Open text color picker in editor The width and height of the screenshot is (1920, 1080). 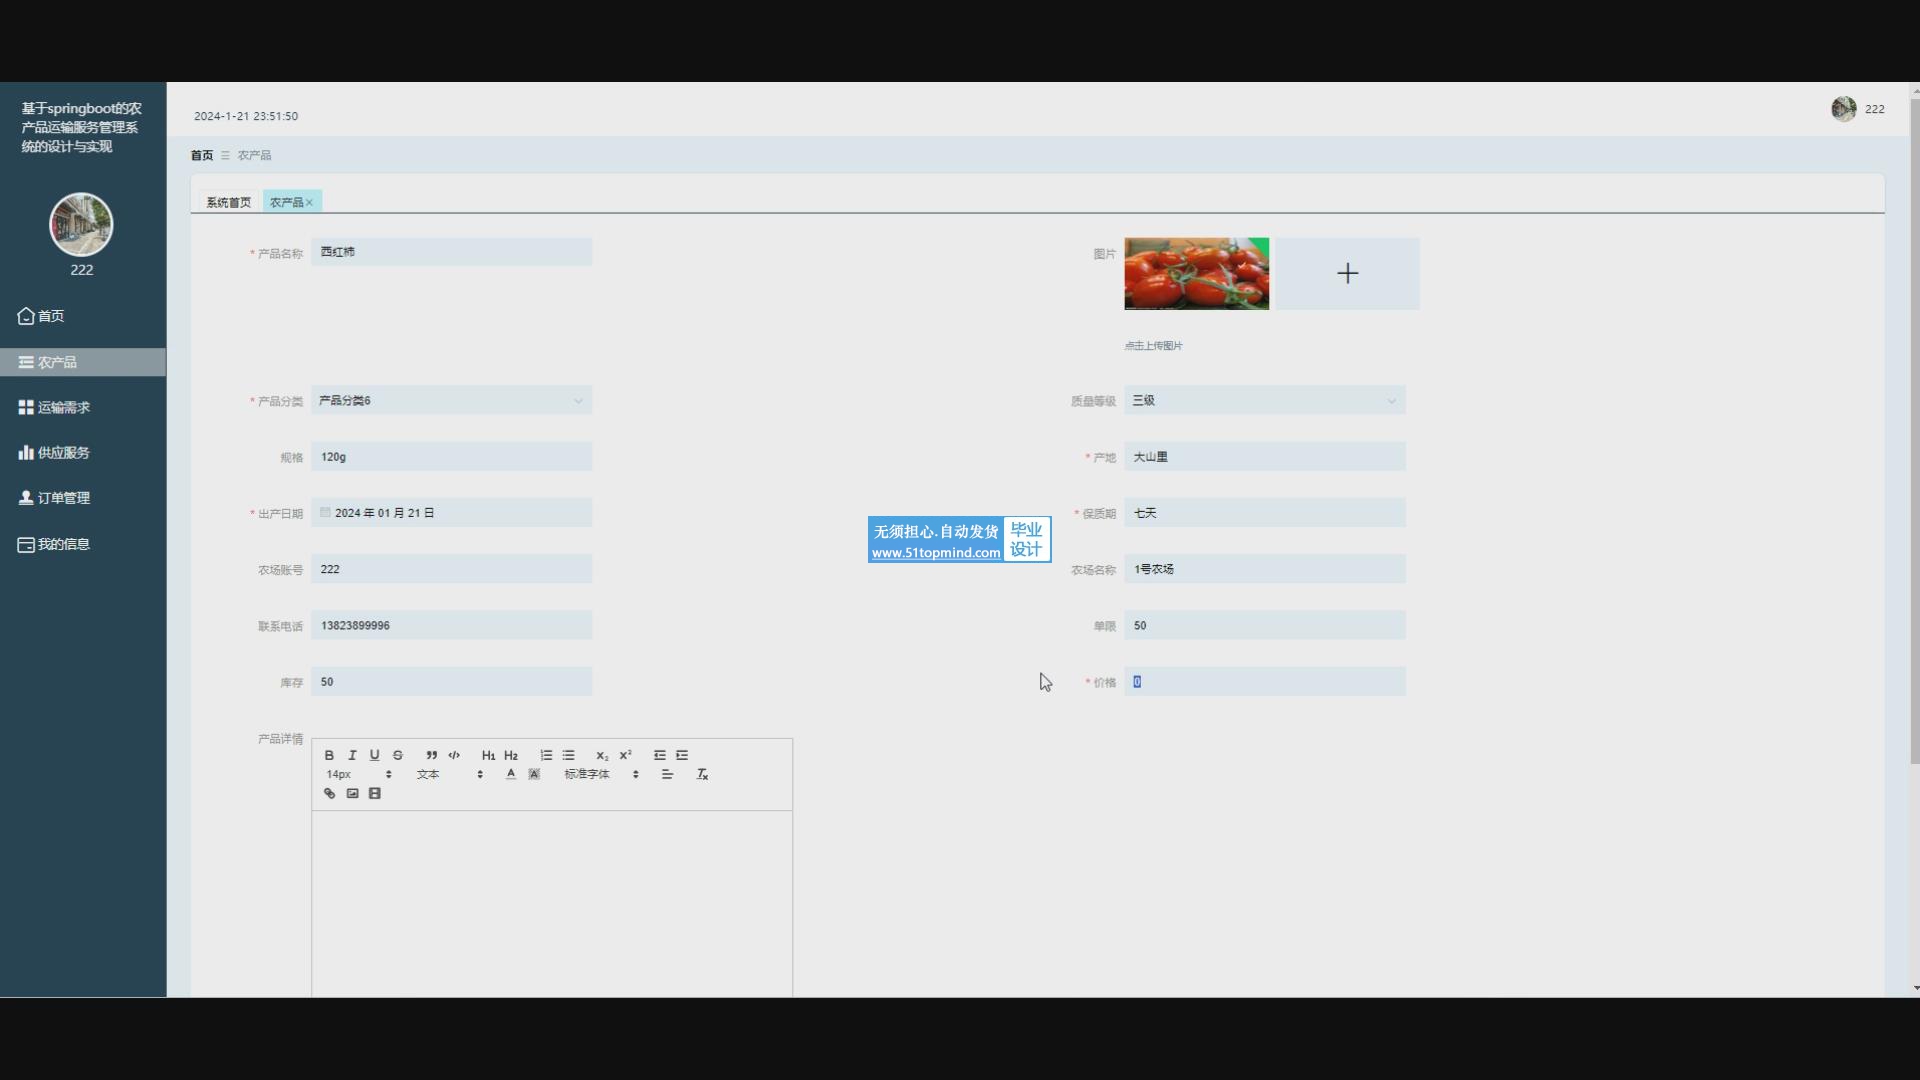pyautogui.click(x=511, y=774)
